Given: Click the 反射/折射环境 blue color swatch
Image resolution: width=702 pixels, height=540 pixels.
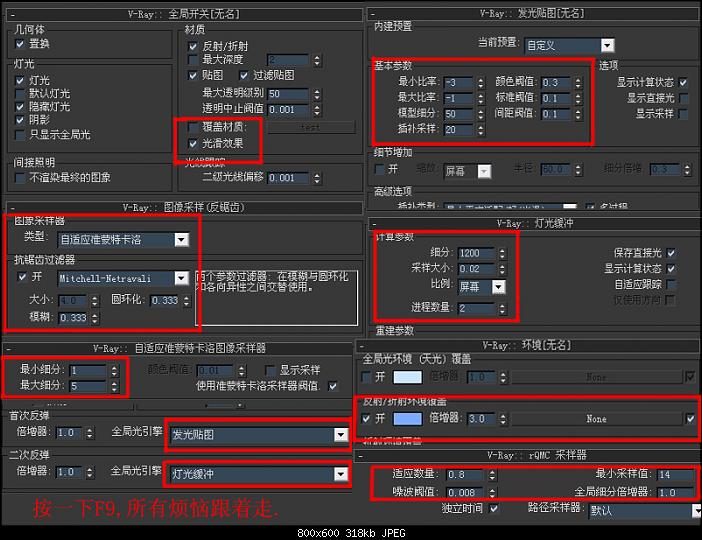Looking at the screenshot, I should click(407, 419).
